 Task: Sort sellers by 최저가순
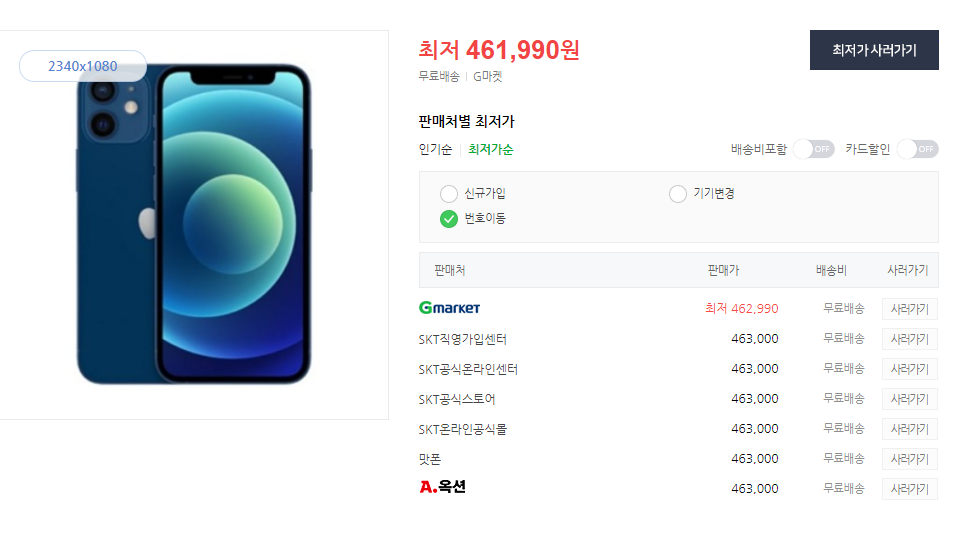point(491,149)
